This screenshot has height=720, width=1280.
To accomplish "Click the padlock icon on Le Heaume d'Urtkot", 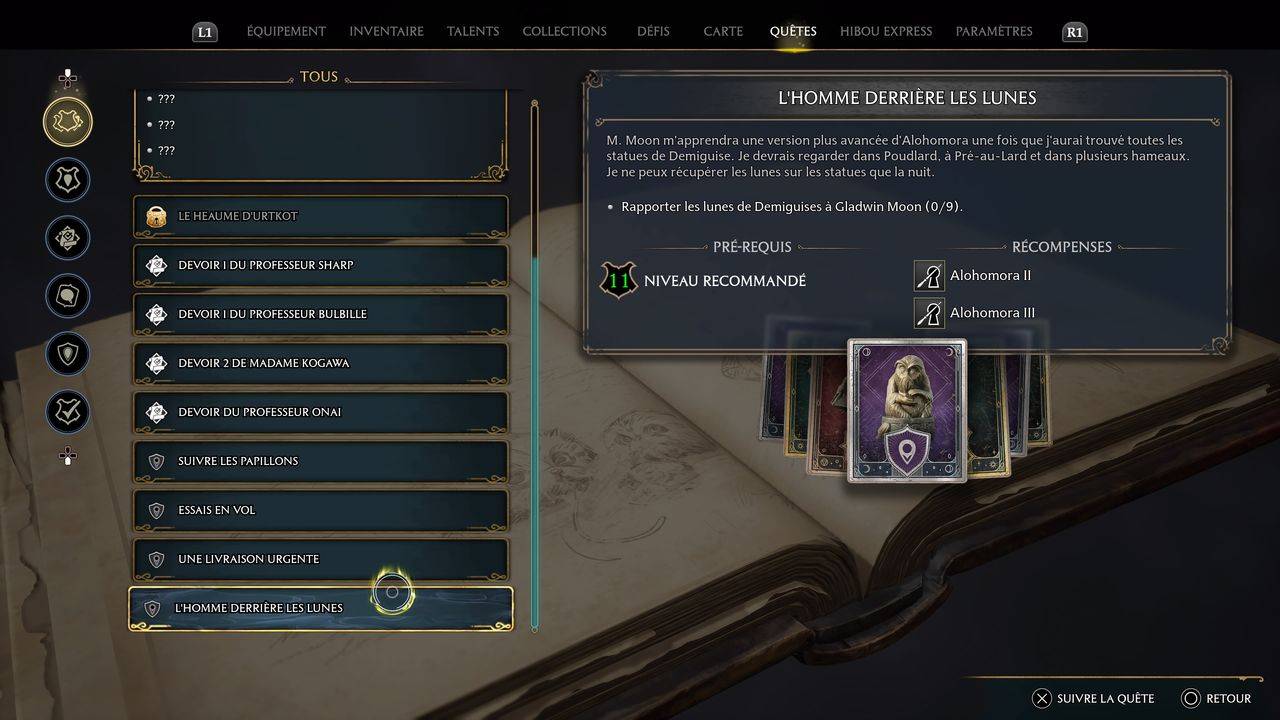I will pyautogui.click(x=156, y=216).
